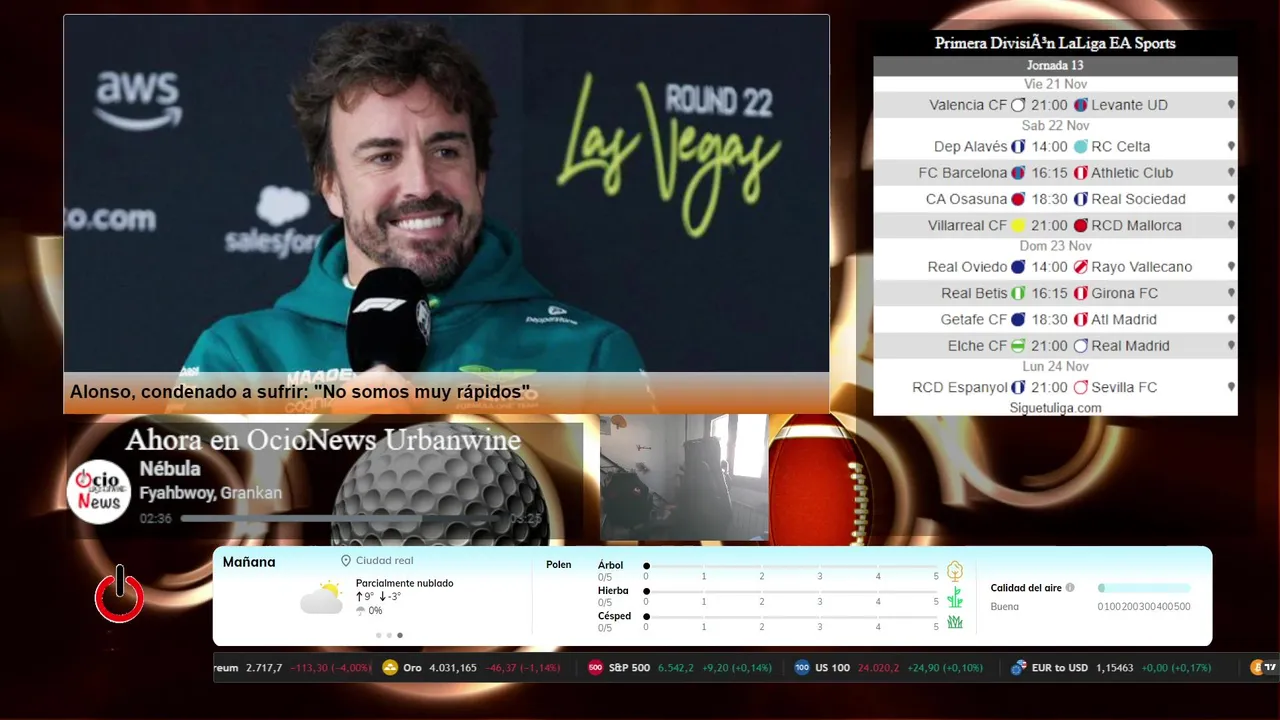Click the Sevilla FC crest
The height and width of the screenshot is (720, 1280).
point(1080,387)
